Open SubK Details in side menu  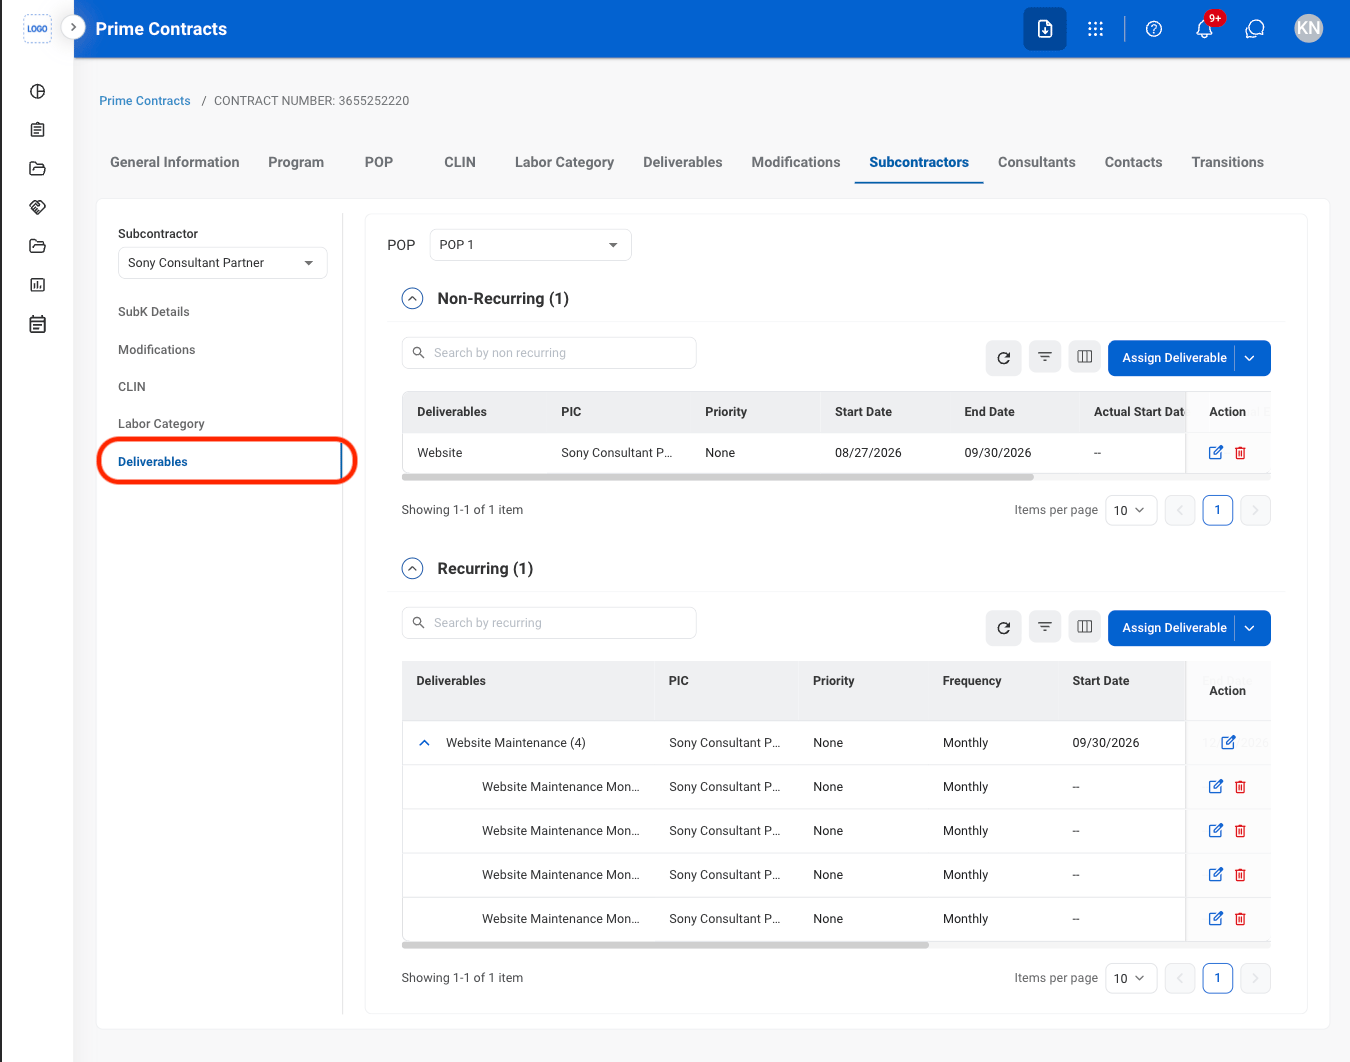click(x=154, y=312)
